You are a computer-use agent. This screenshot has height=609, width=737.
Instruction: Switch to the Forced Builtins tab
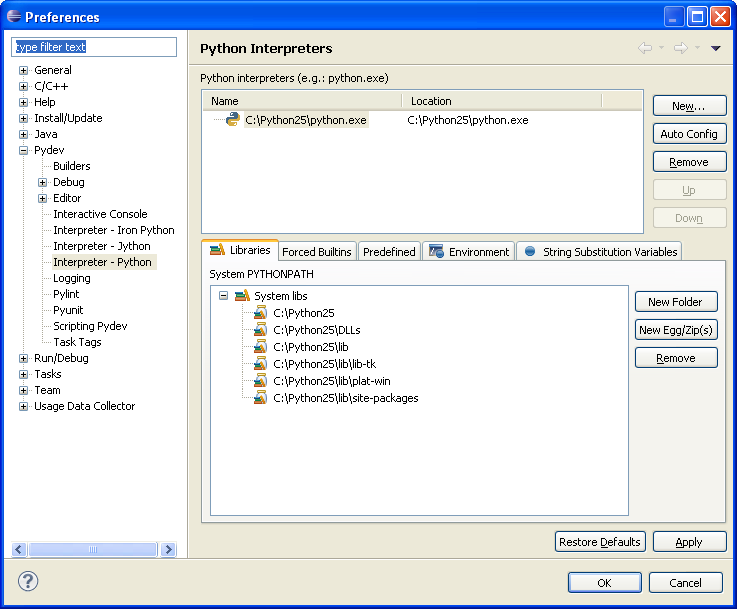317,251
